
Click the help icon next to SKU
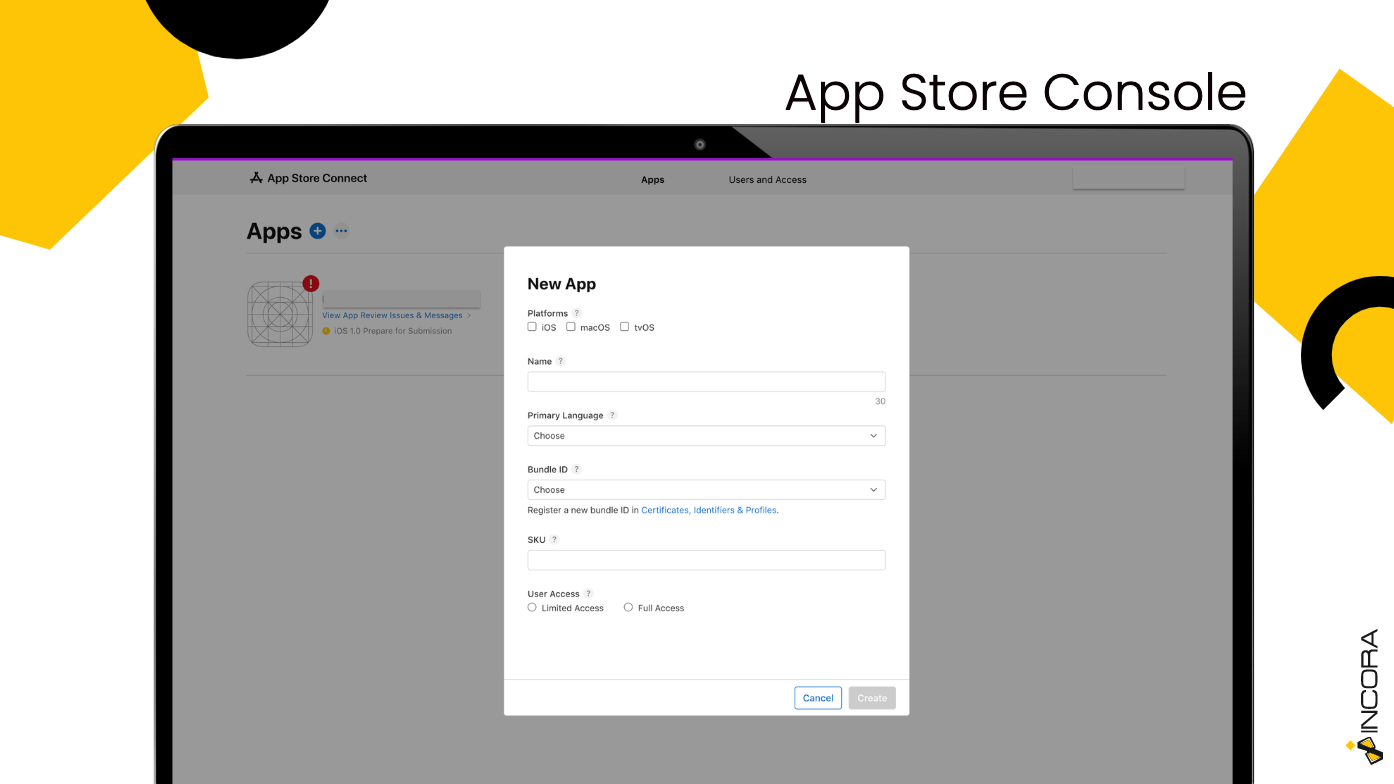point(555,539)
